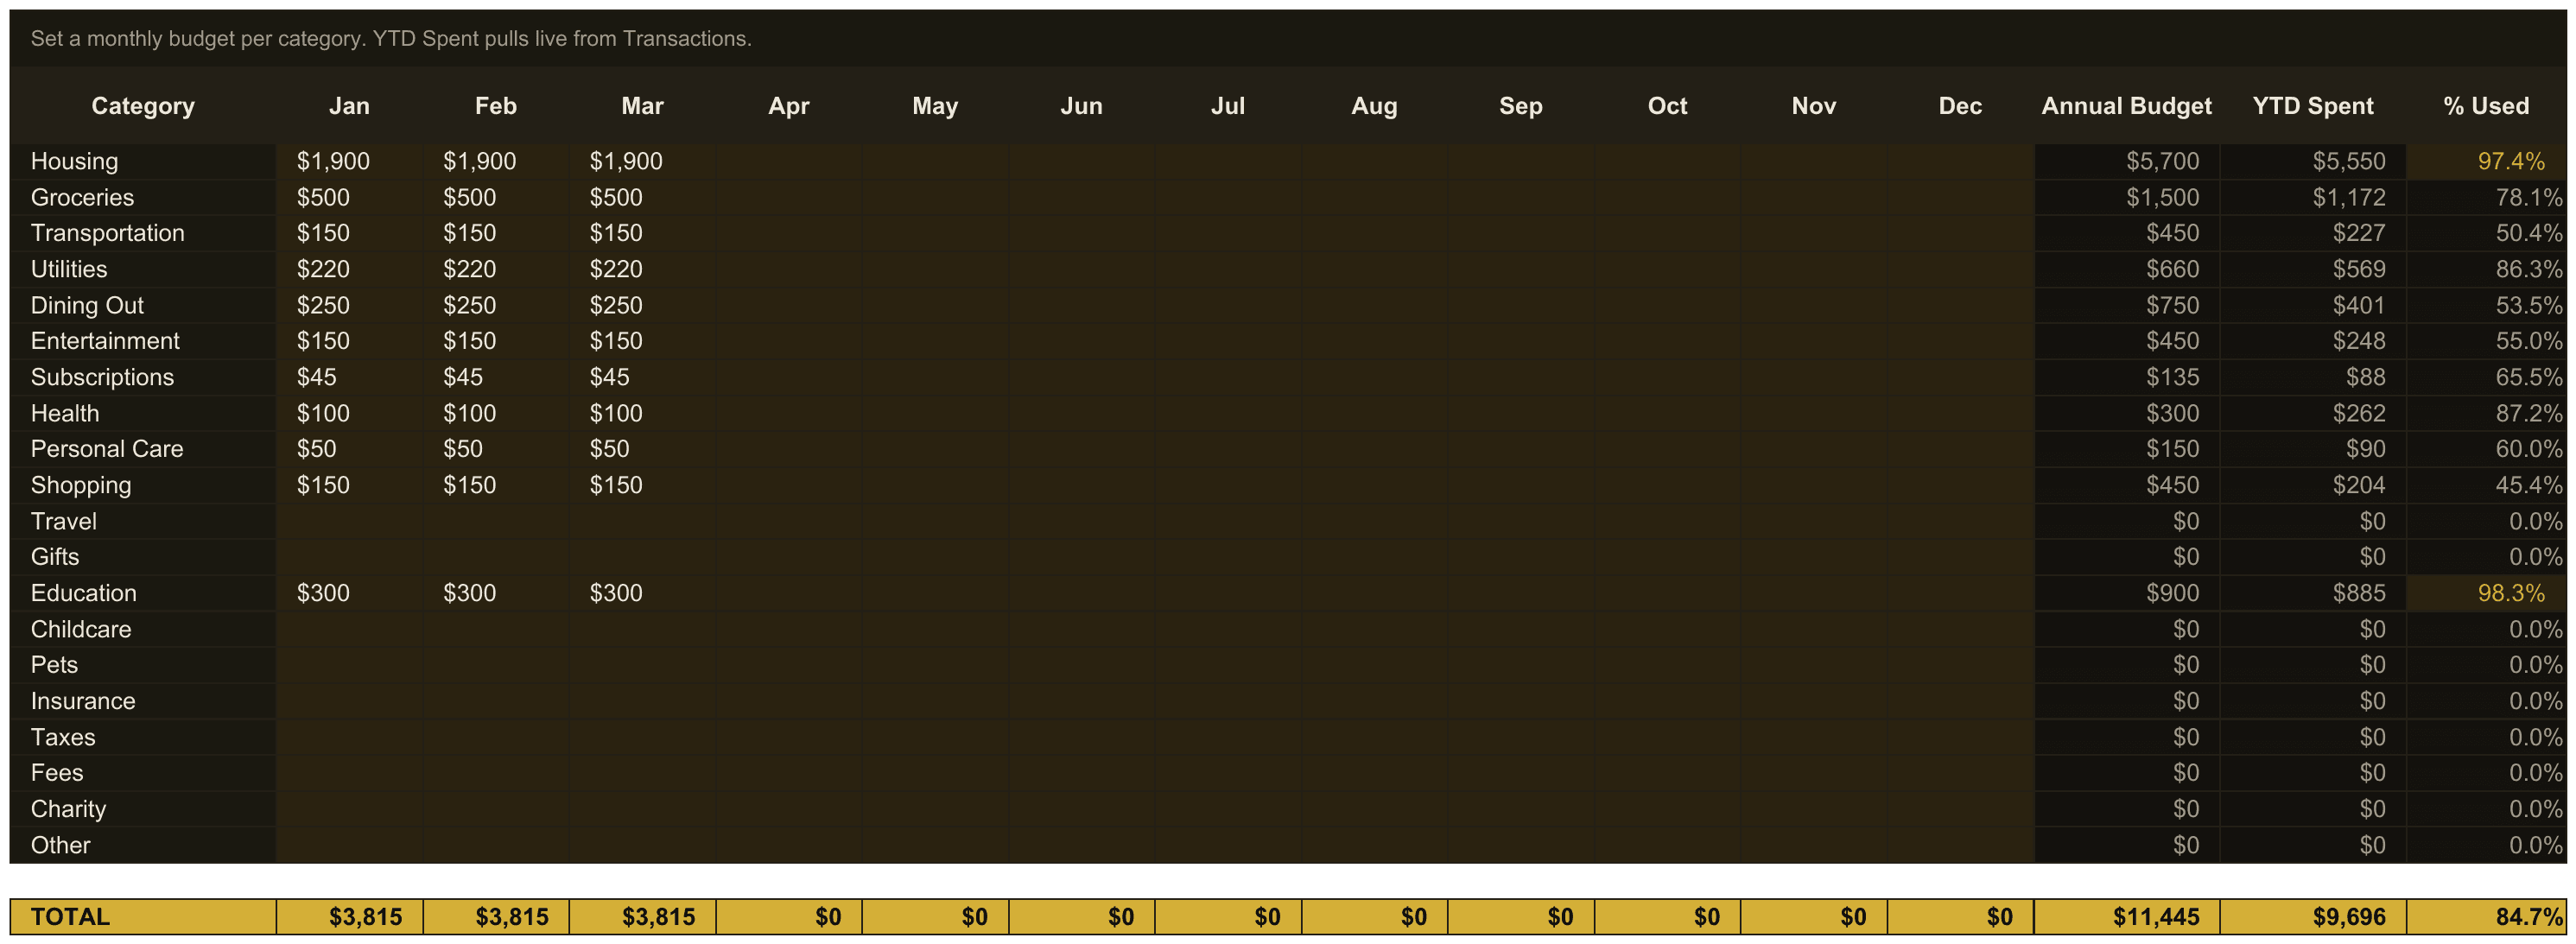Select Subscriptions' March $45 cell
Viewport: 2576px width, 944px height.
coord(642,377)
